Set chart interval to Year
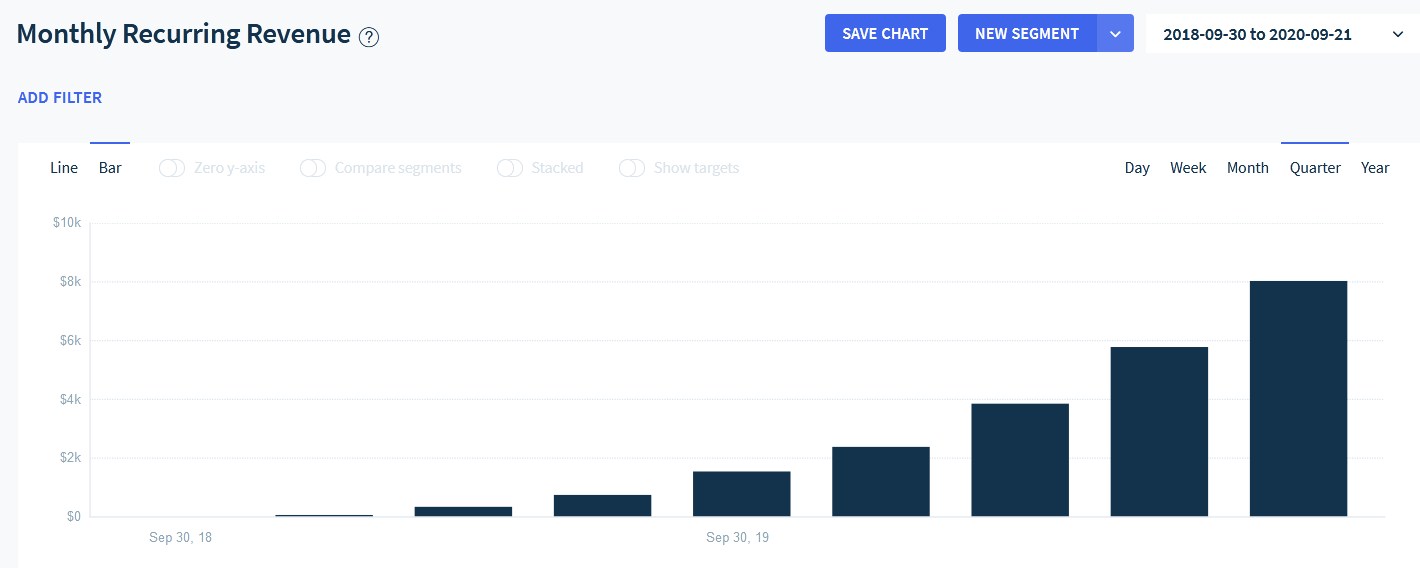The width and height of the screenshot is (1420, 568). [x=1375, y=168]
